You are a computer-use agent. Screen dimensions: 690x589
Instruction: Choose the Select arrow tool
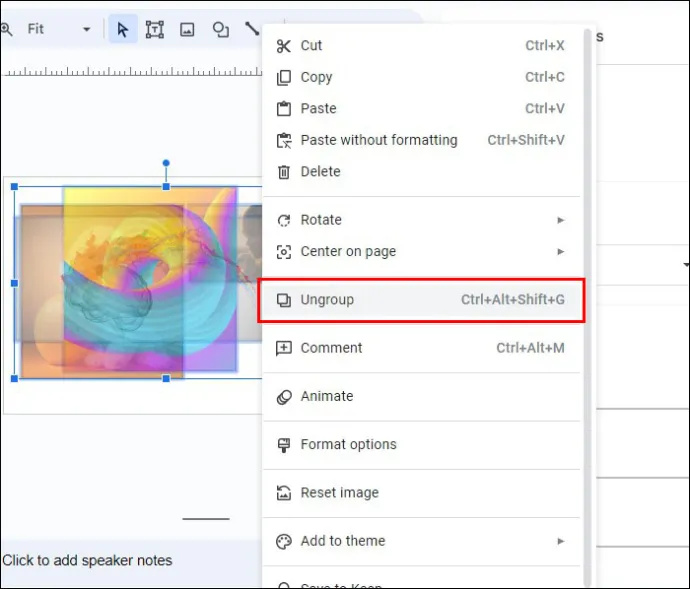[123, 29]
